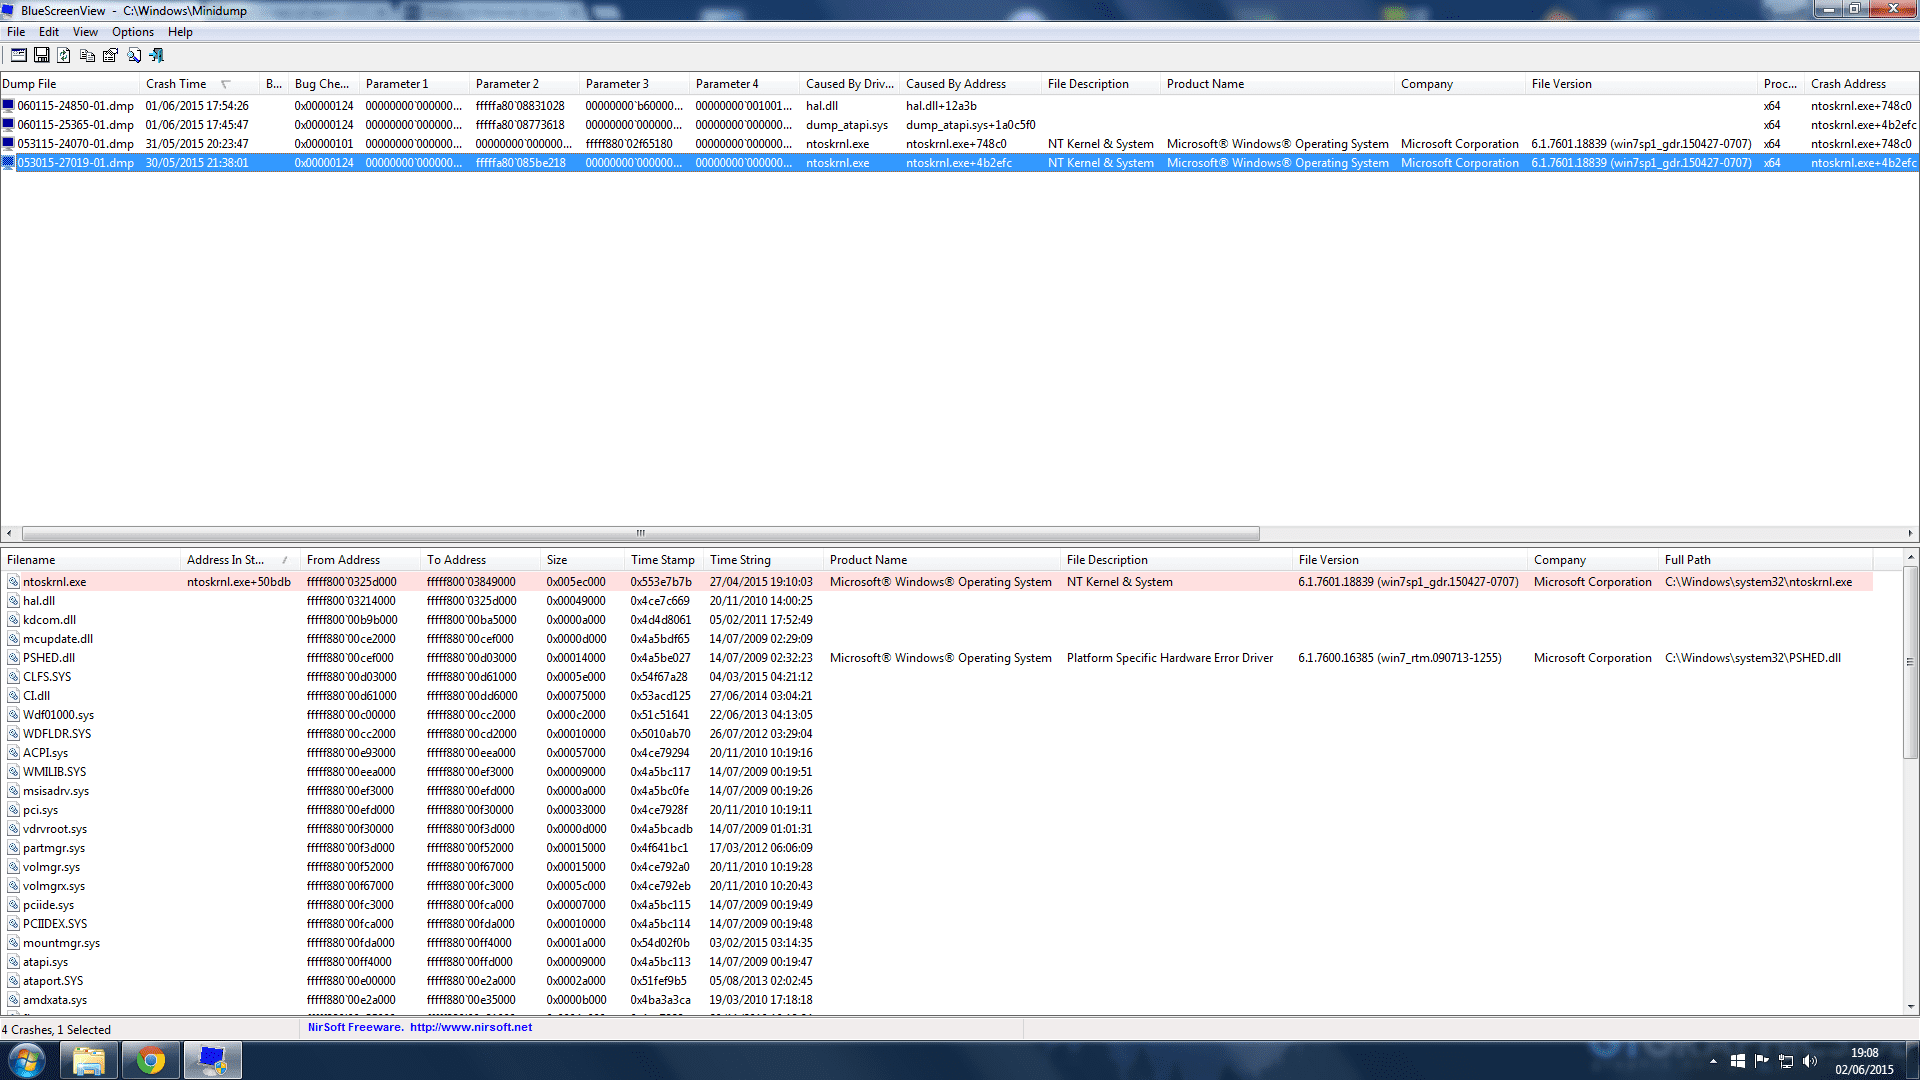Click the file icon beside hal.dll

coord(14,601)
